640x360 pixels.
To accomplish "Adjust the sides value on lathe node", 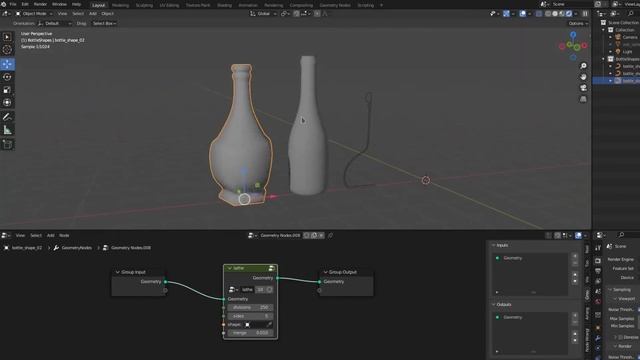I will [x=250, y=316].
